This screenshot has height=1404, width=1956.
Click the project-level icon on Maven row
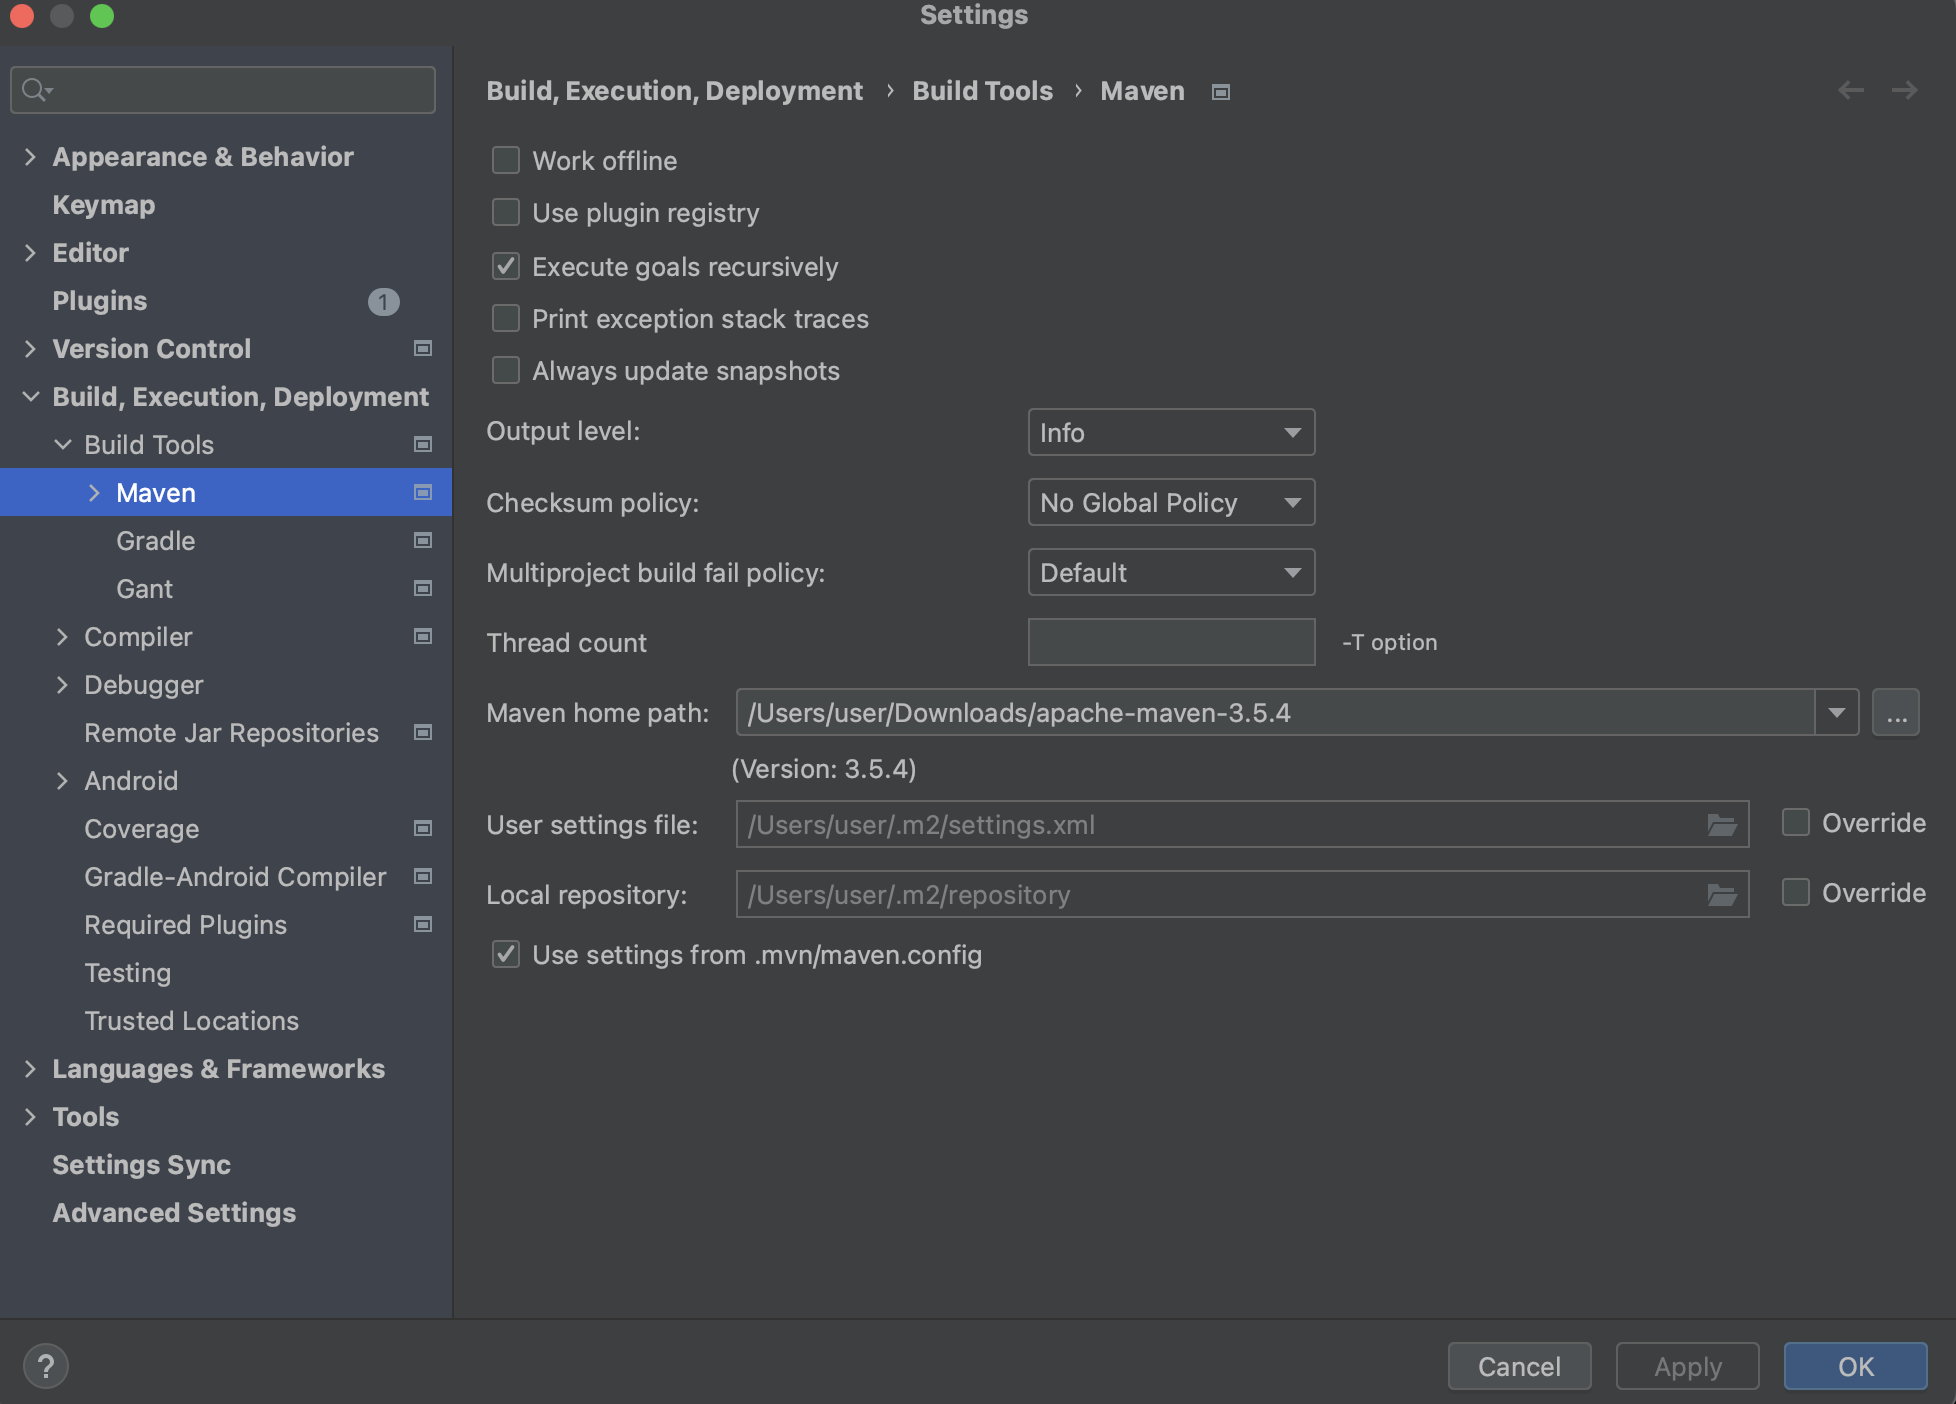[x=423, y=493]
